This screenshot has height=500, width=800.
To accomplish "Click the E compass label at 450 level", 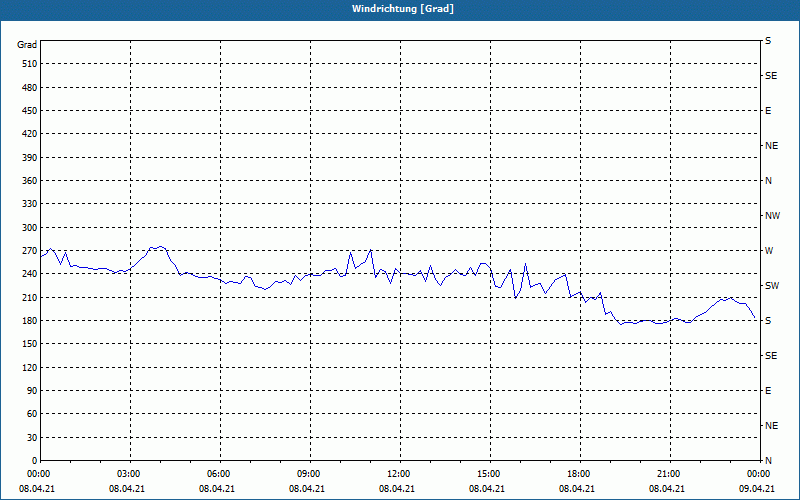I will tap(768, 111).
